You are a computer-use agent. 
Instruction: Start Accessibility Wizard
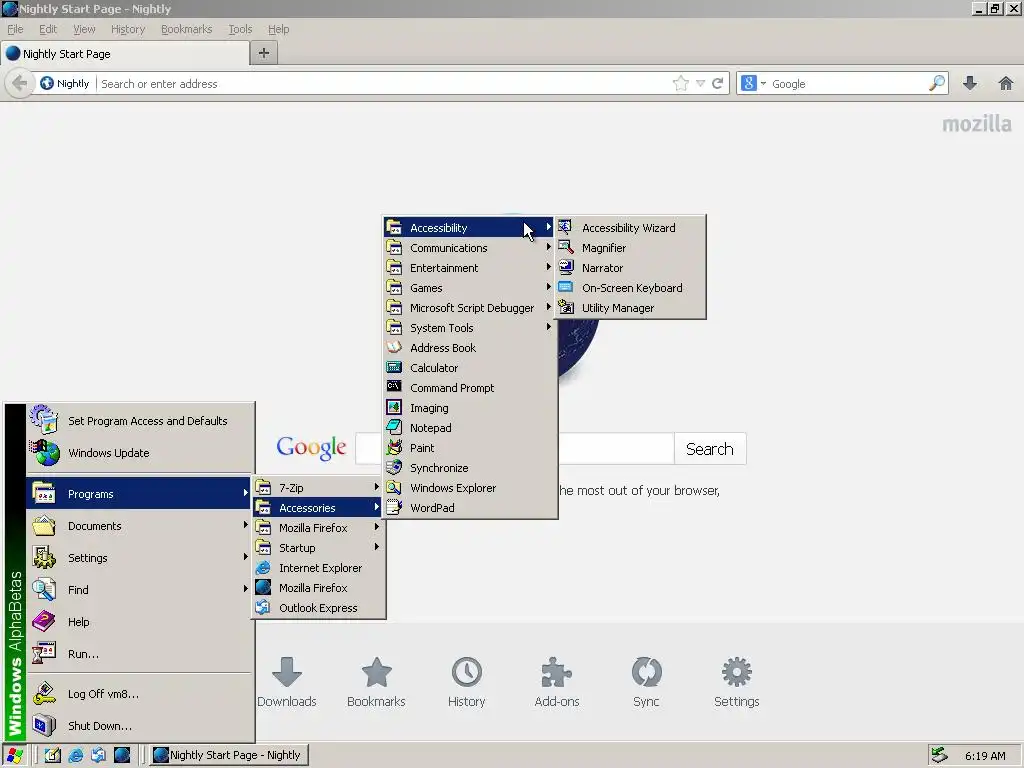pyautogui.click(x=631, y=228)
